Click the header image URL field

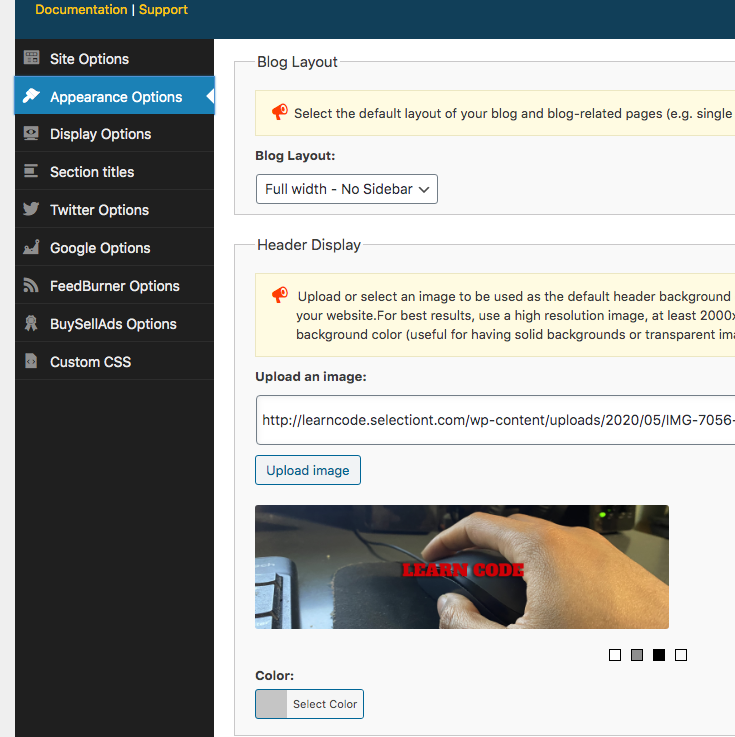[495, 420]
